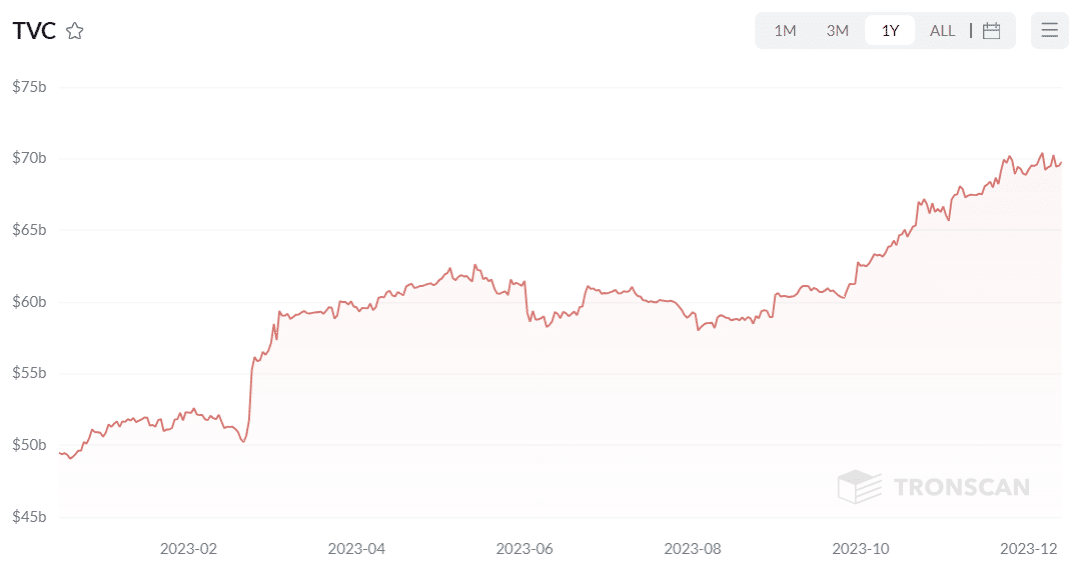Click the TRONSCAN watermark logo cube
Viewport: 1088px width, 578px height.
[859, 487]
